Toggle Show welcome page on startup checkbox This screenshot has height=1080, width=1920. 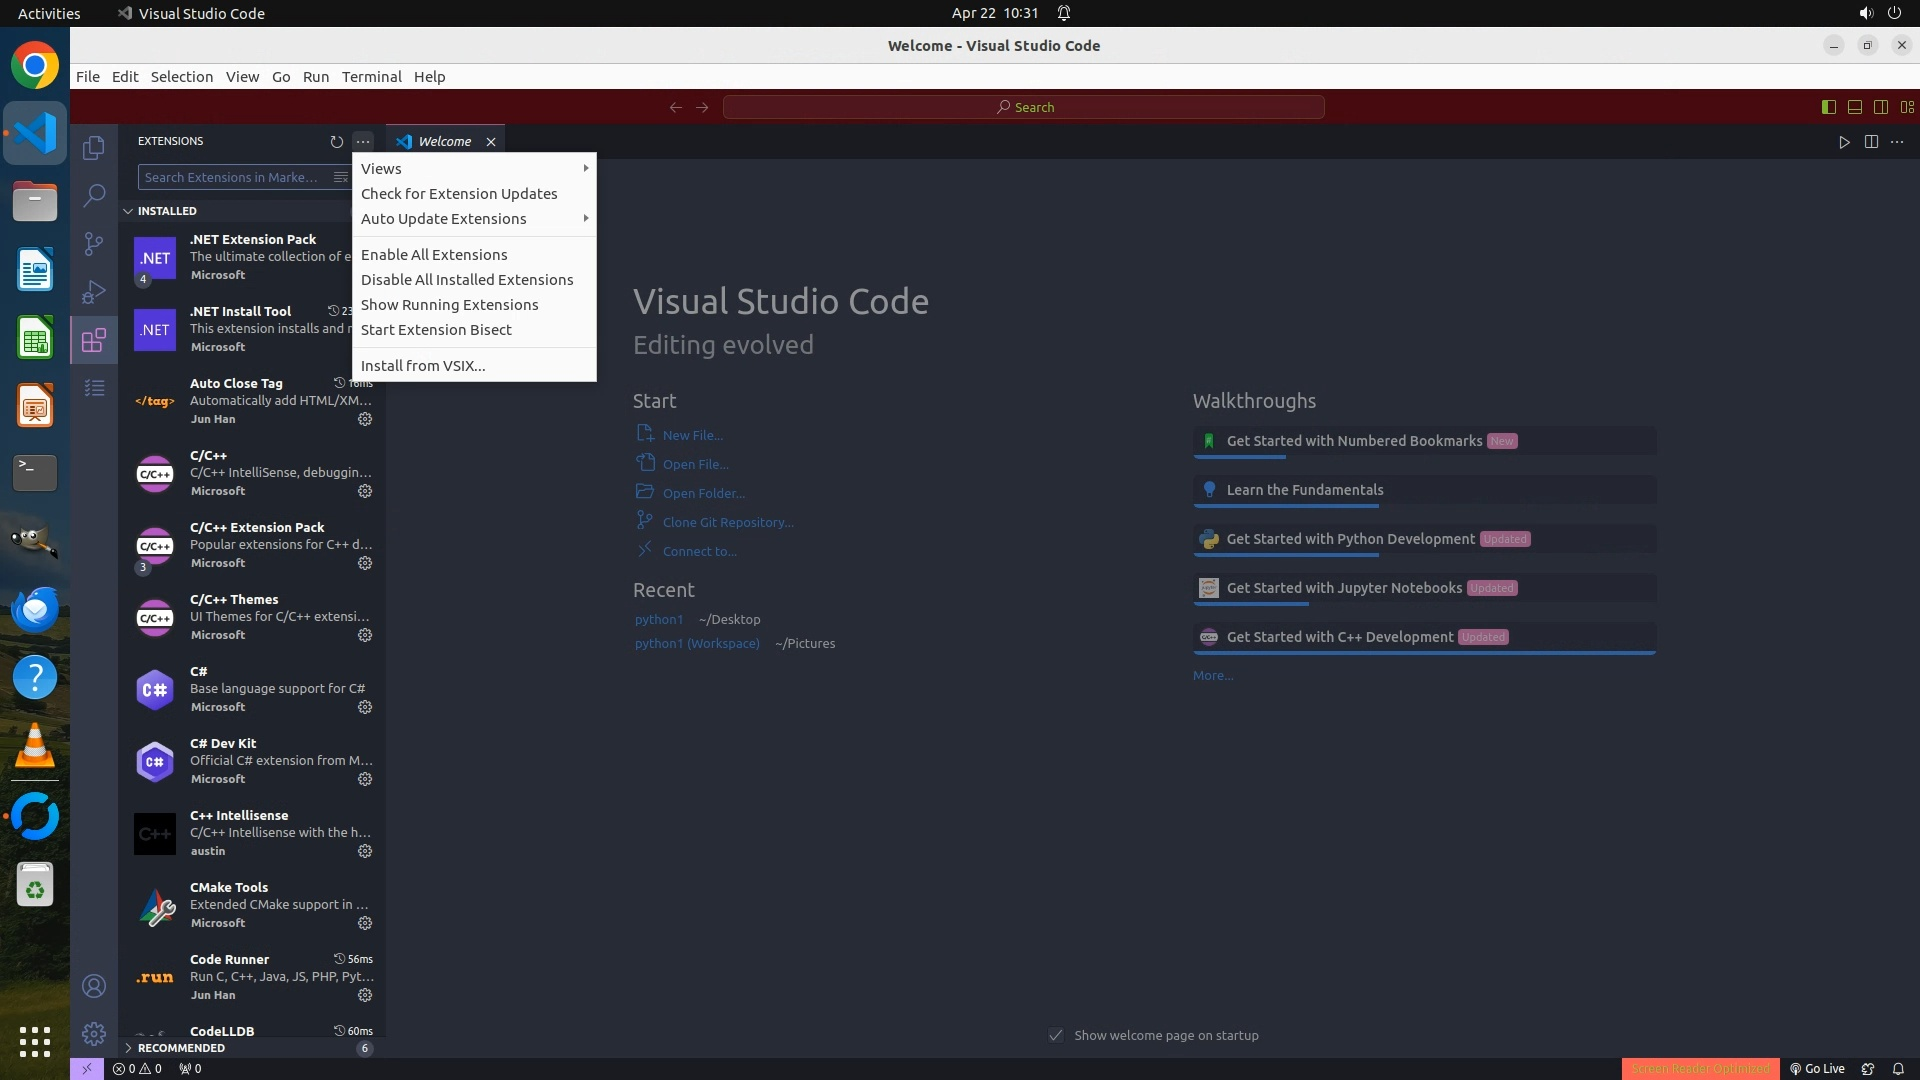(x=1056, y=1035)
